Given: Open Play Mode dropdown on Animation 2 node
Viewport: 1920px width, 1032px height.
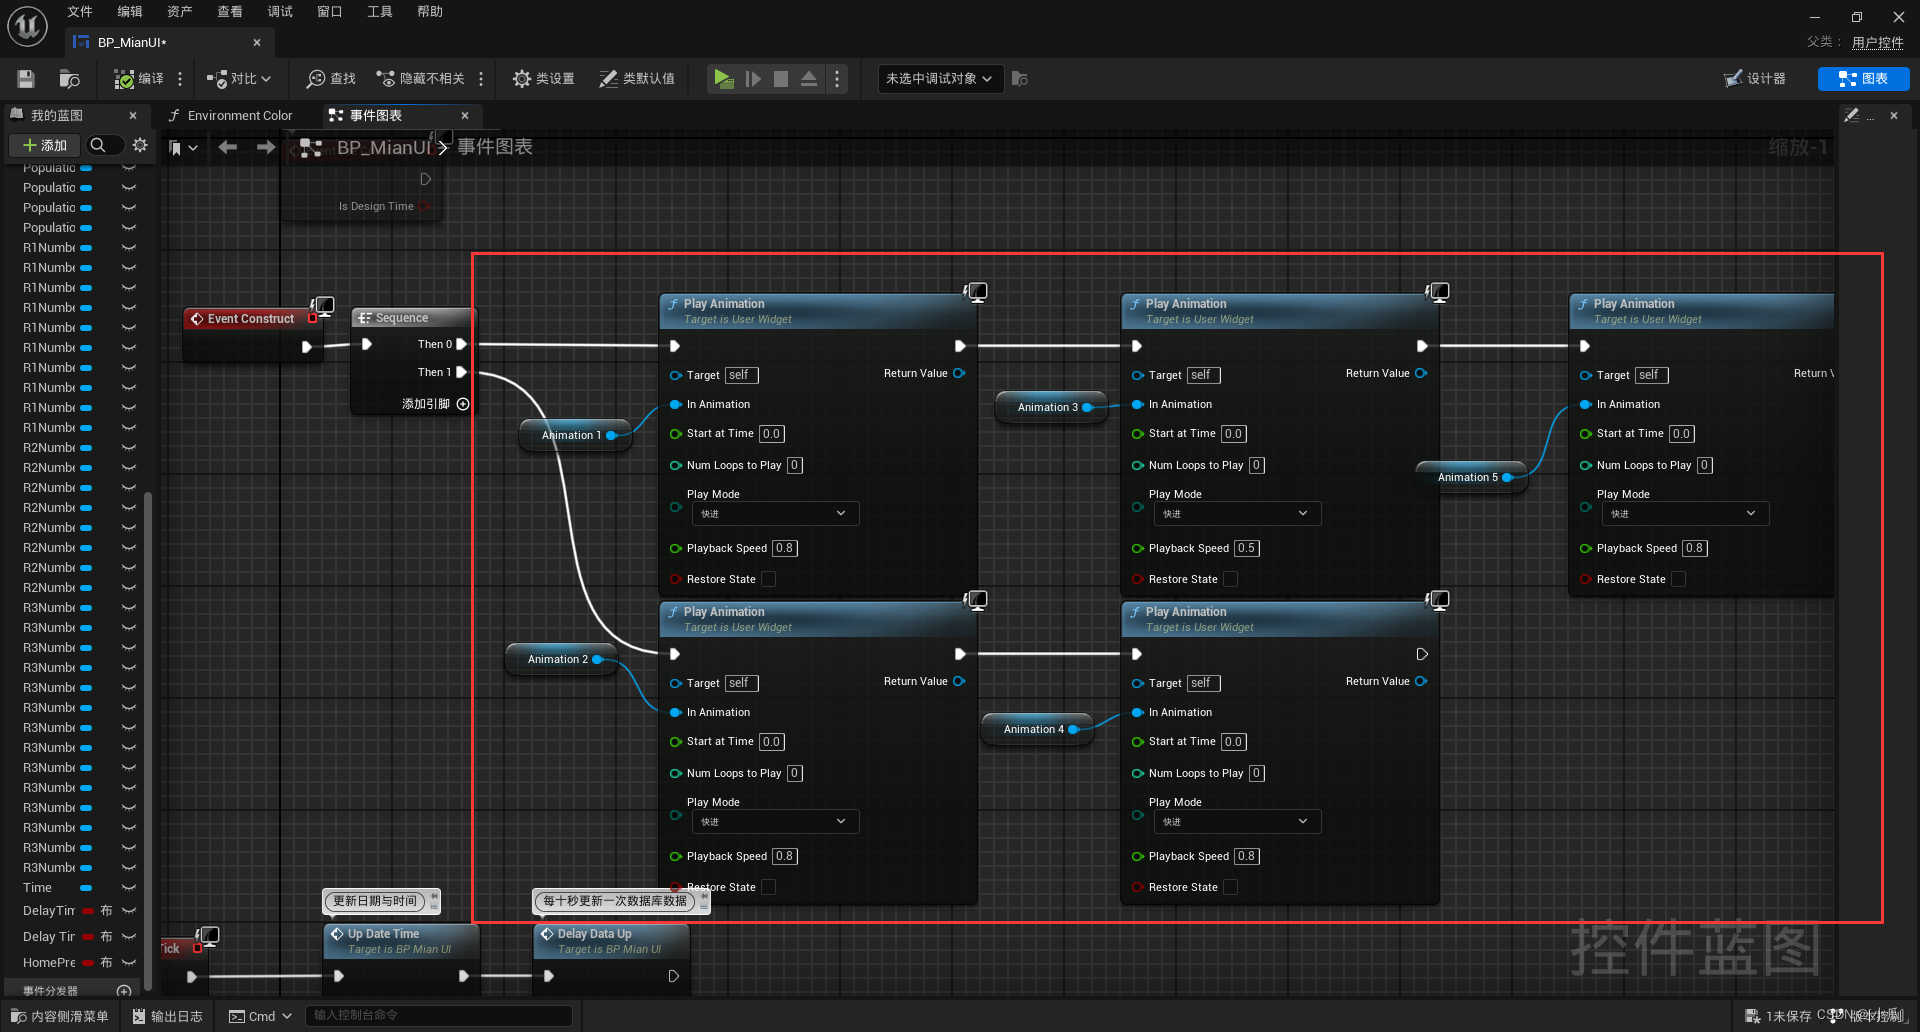Looking at the screenshot, I should [x=775, y=822].
